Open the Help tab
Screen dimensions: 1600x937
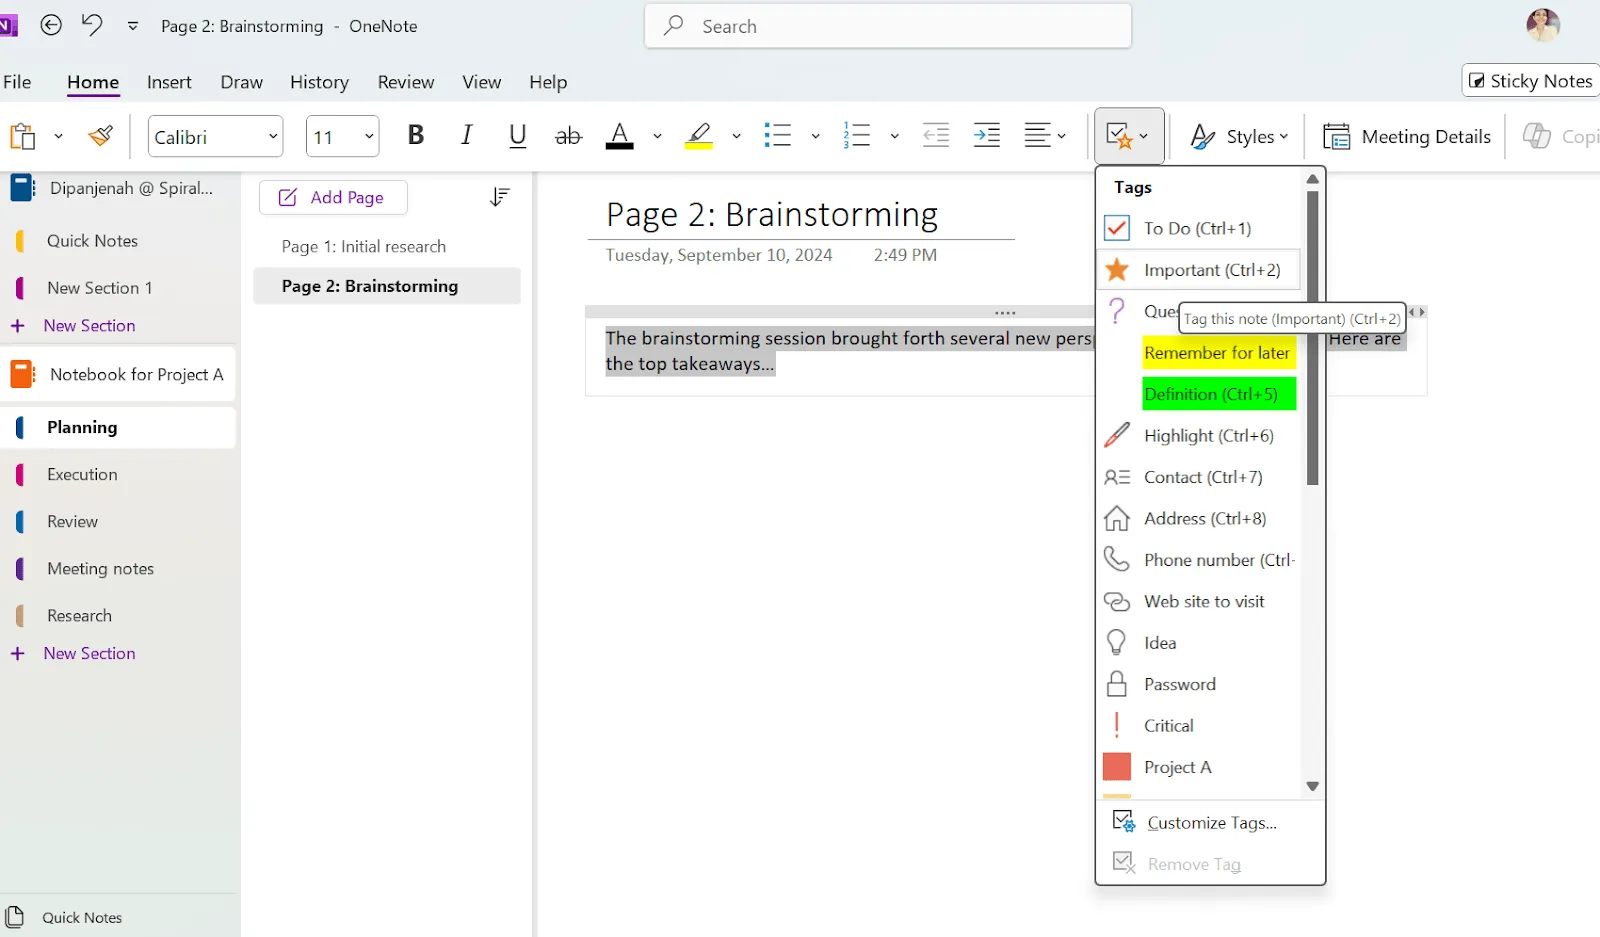(548, 82)
